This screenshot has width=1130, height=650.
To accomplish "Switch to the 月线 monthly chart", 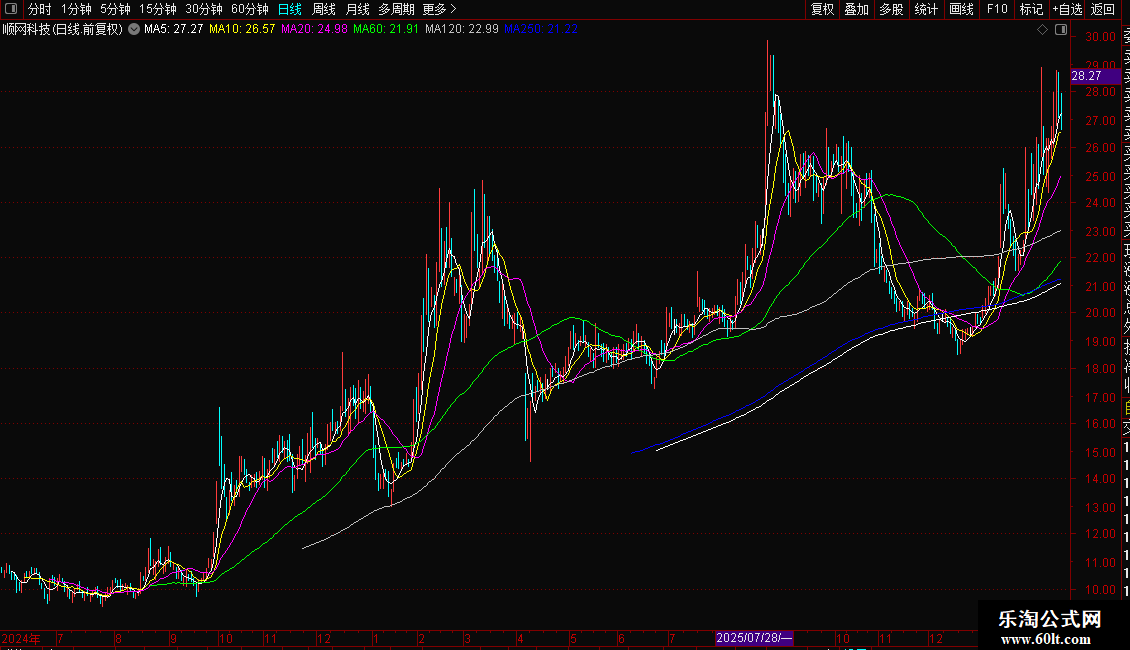I will pos(357,9).
